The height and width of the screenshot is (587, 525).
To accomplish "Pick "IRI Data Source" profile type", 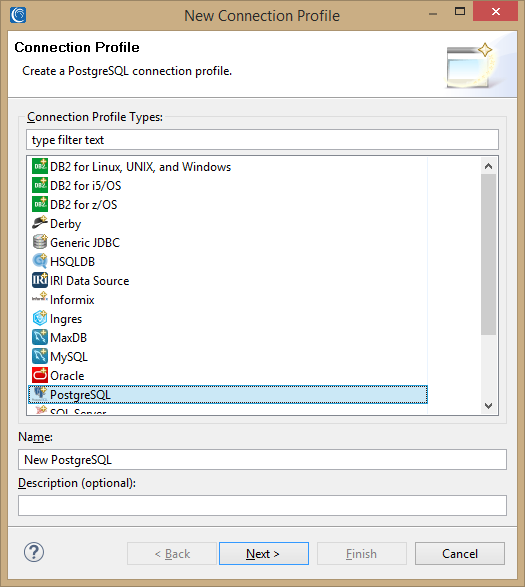I will pyautogui.click(x=89, y=281).
